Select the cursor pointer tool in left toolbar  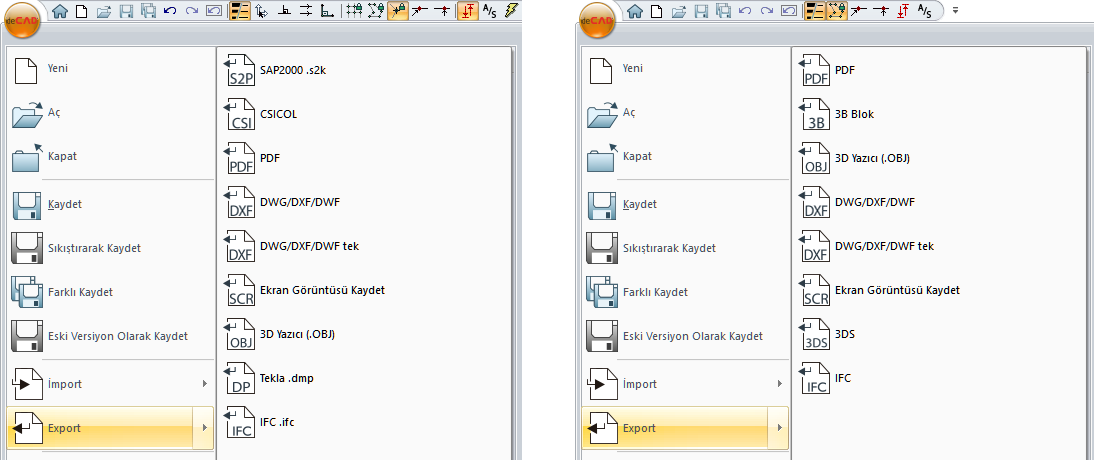click(x=262, y=11)
